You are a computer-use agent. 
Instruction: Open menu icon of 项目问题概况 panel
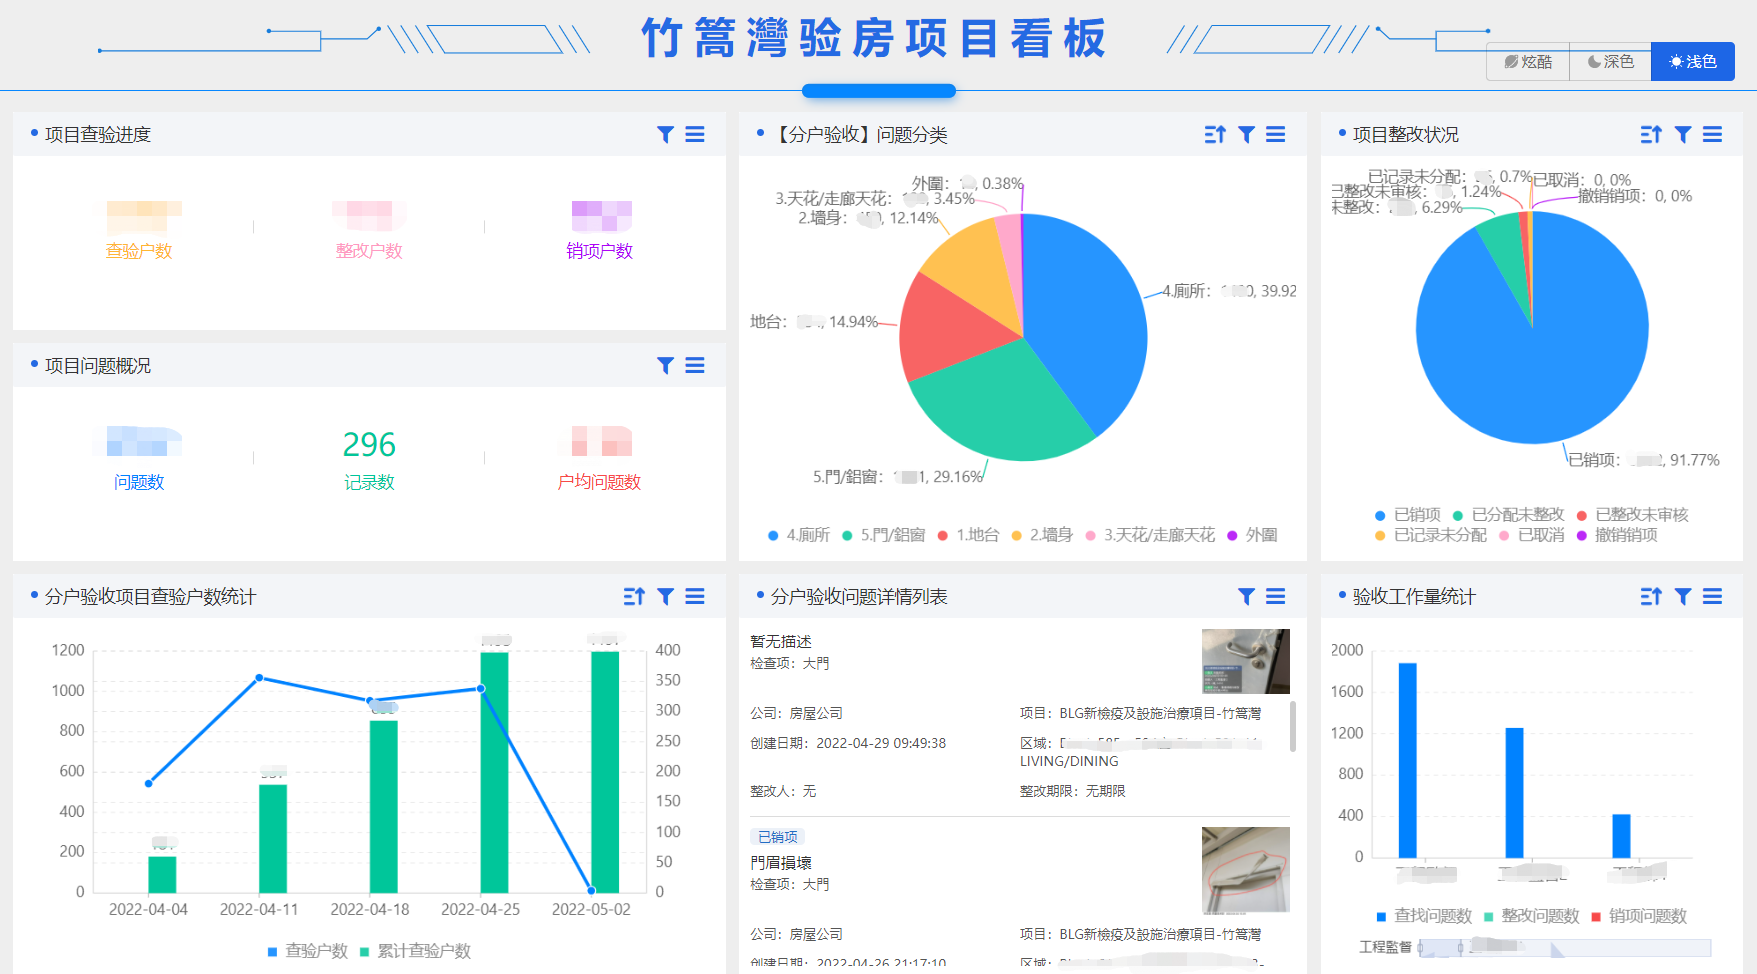(x=695, y=366)
